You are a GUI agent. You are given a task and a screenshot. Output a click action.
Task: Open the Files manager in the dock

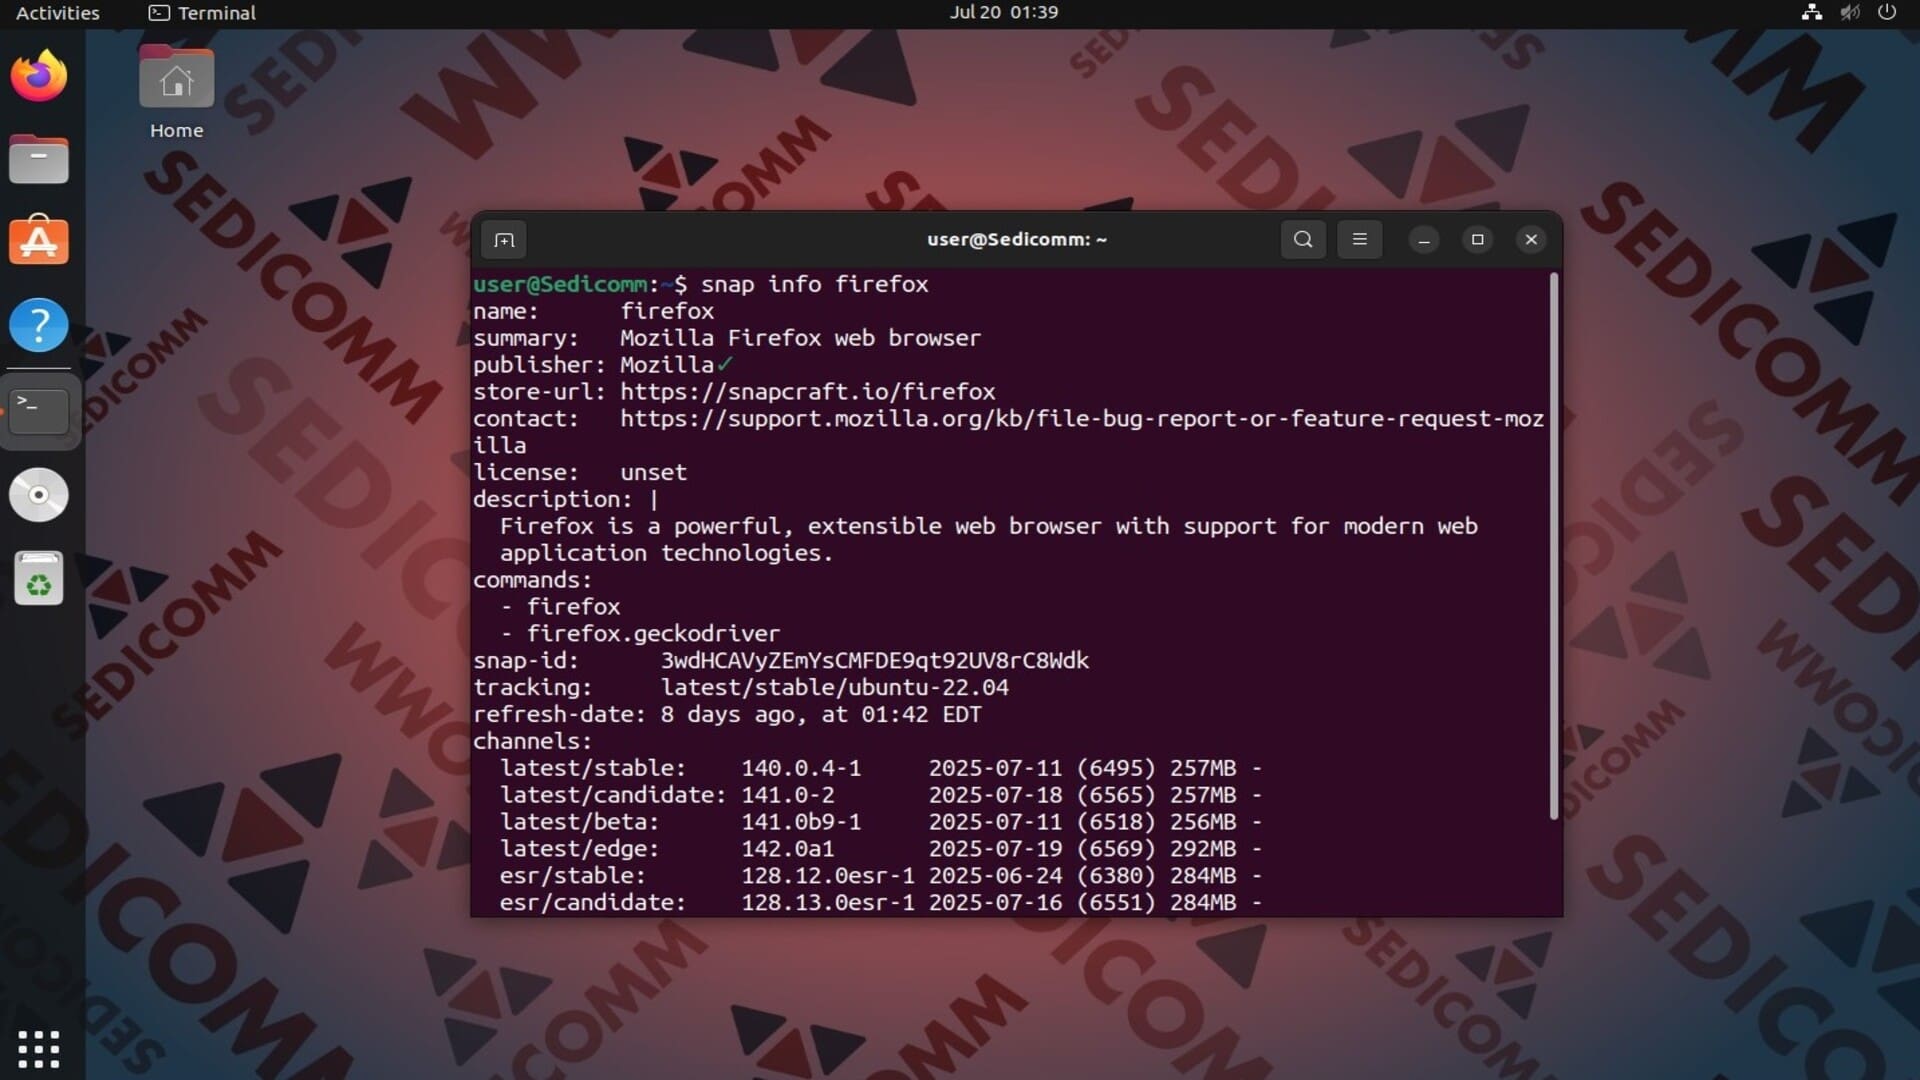coord(39,159)
